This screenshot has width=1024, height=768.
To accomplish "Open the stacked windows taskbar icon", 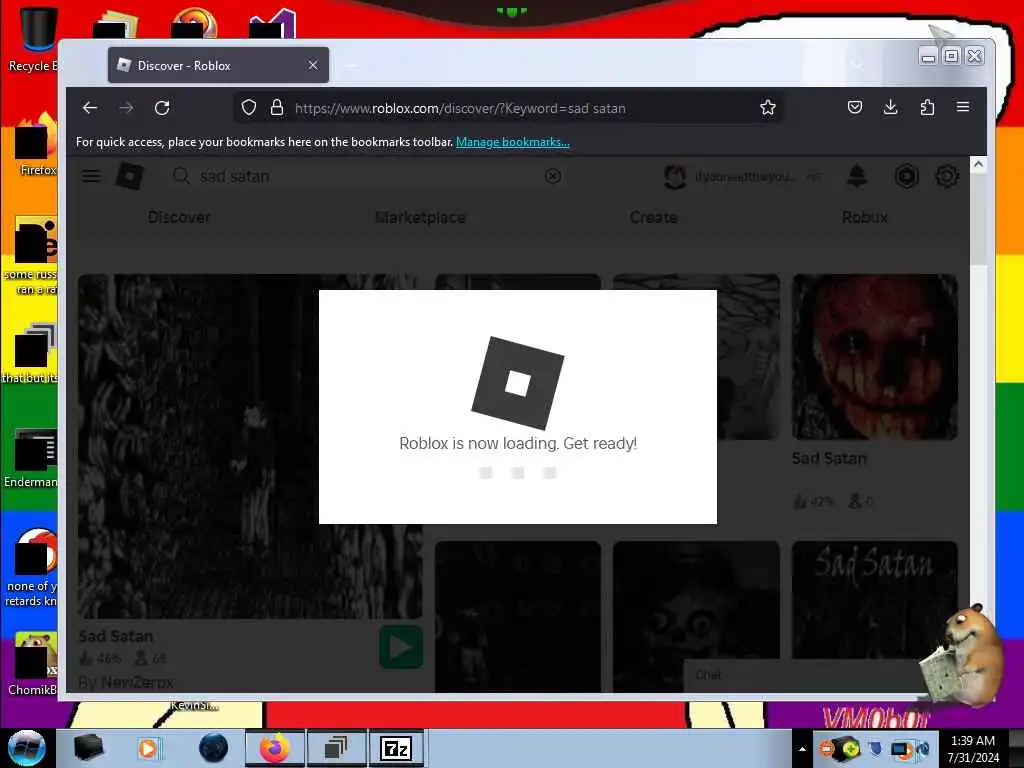I will pyautogui.click(x=336, y=748).
